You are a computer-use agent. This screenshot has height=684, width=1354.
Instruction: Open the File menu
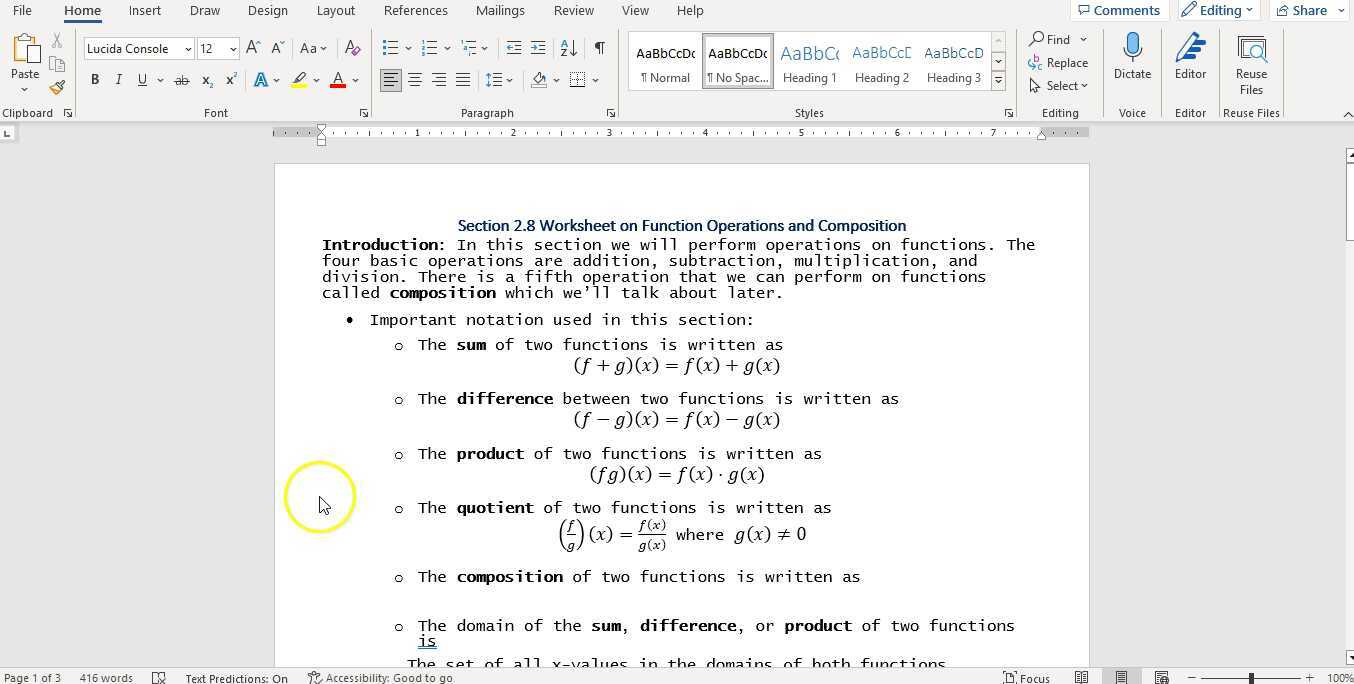coord(22,11)
